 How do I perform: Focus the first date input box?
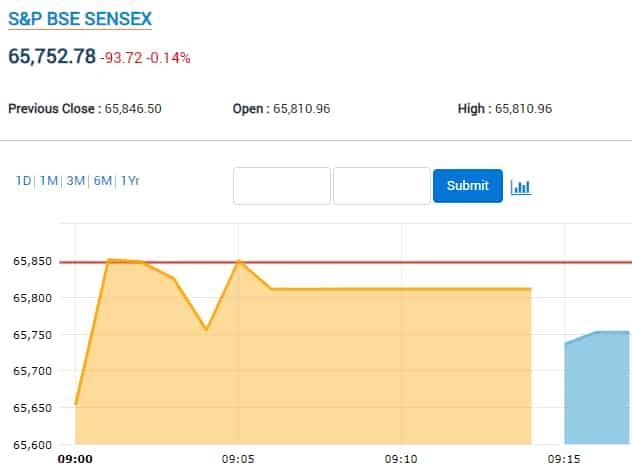(x=282, y=186)
